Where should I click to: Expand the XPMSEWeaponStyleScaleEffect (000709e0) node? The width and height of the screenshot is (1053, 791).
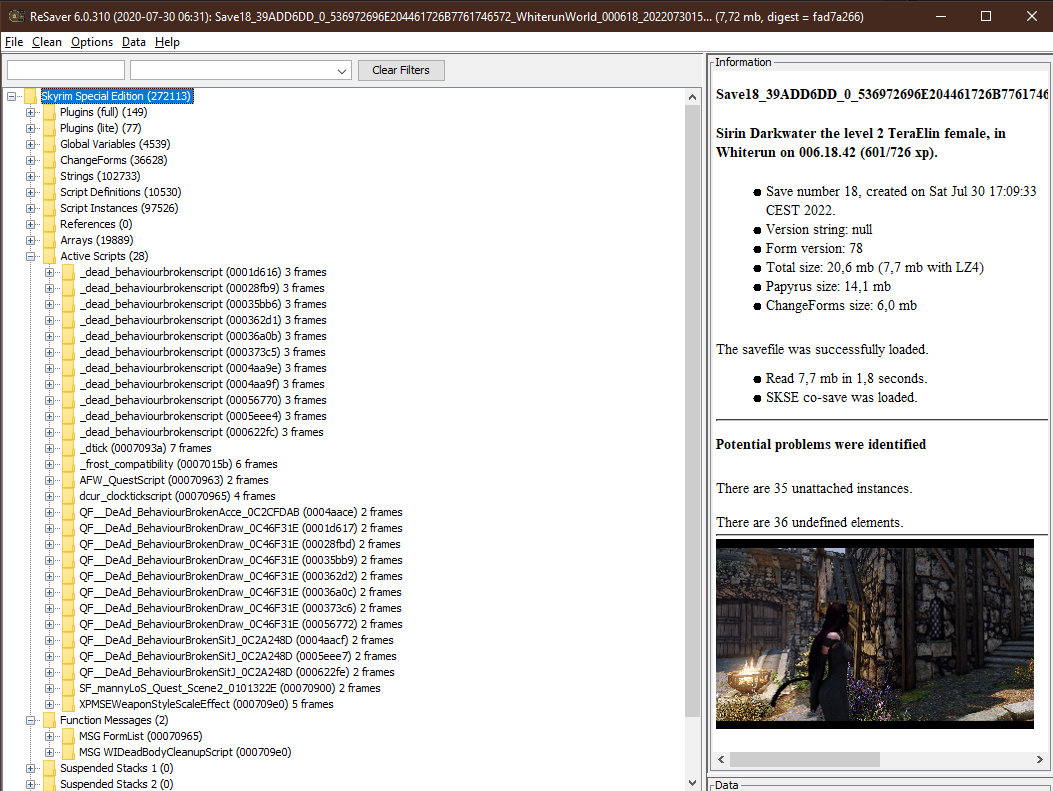click(49, 704)
